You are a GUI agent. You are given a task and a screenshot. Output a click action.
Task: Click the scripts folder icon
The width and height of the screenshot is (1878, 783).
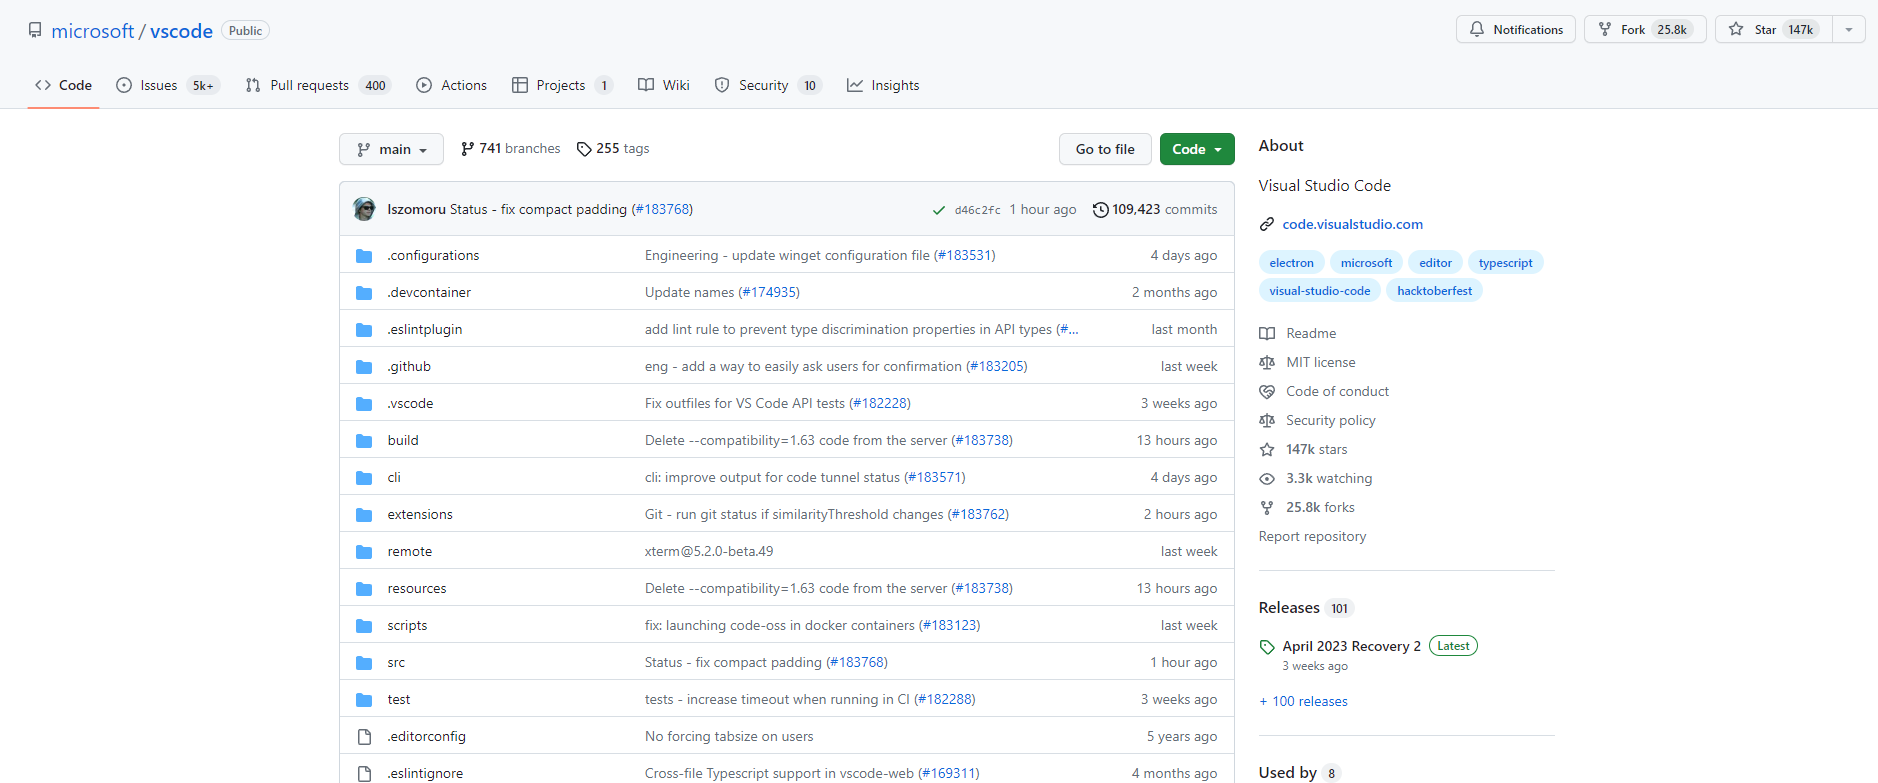click(x=364, y=626)
